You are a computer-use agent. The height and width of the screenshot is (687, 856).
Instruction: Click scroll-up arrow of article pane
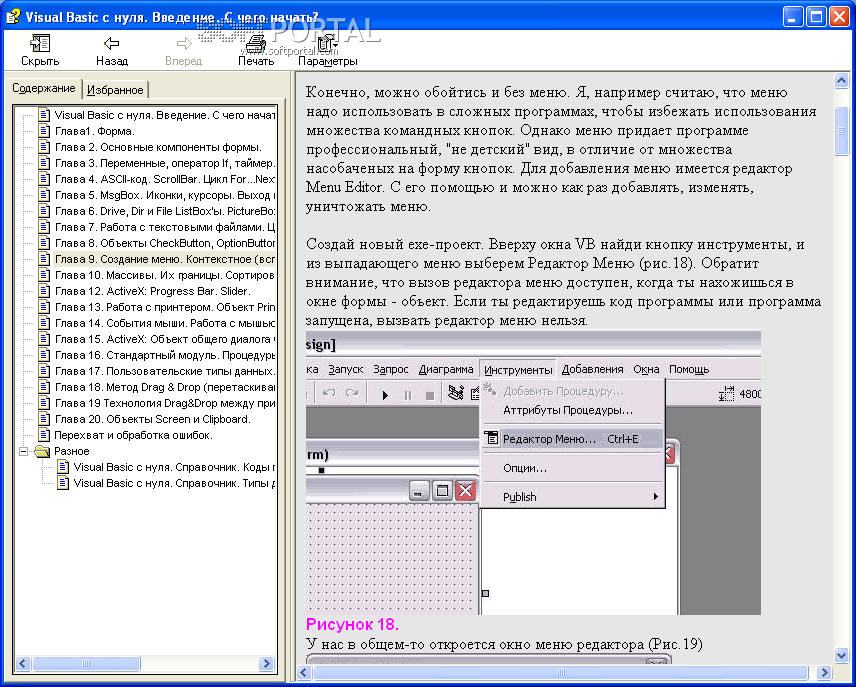841,81
